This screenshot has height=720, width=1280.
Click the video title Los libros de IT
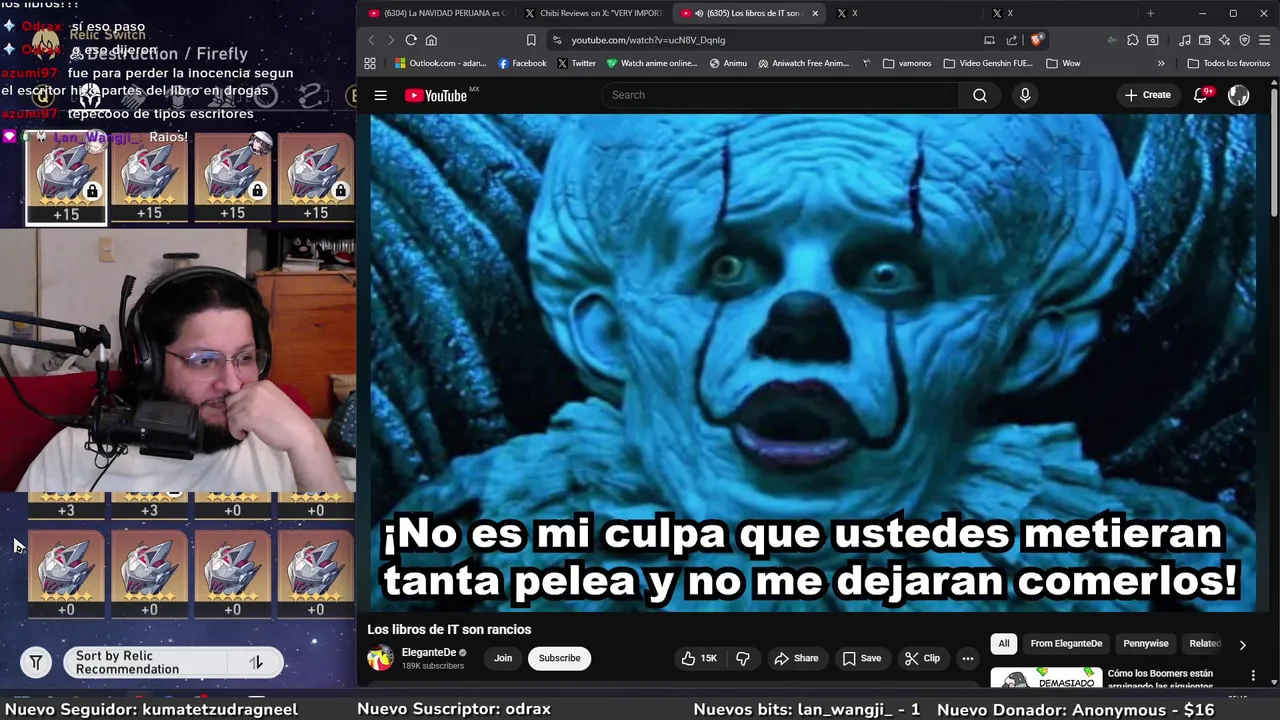click(449, 629)
